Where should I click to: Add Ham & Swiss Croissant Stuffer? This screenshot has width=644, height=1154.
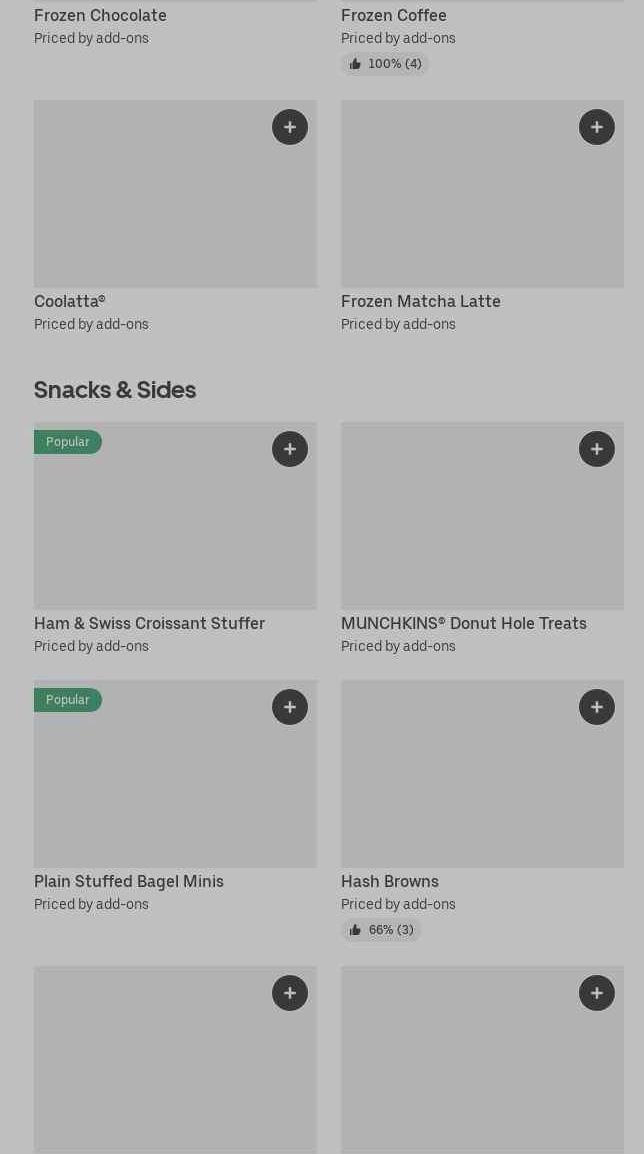click(x=290, y=449)
